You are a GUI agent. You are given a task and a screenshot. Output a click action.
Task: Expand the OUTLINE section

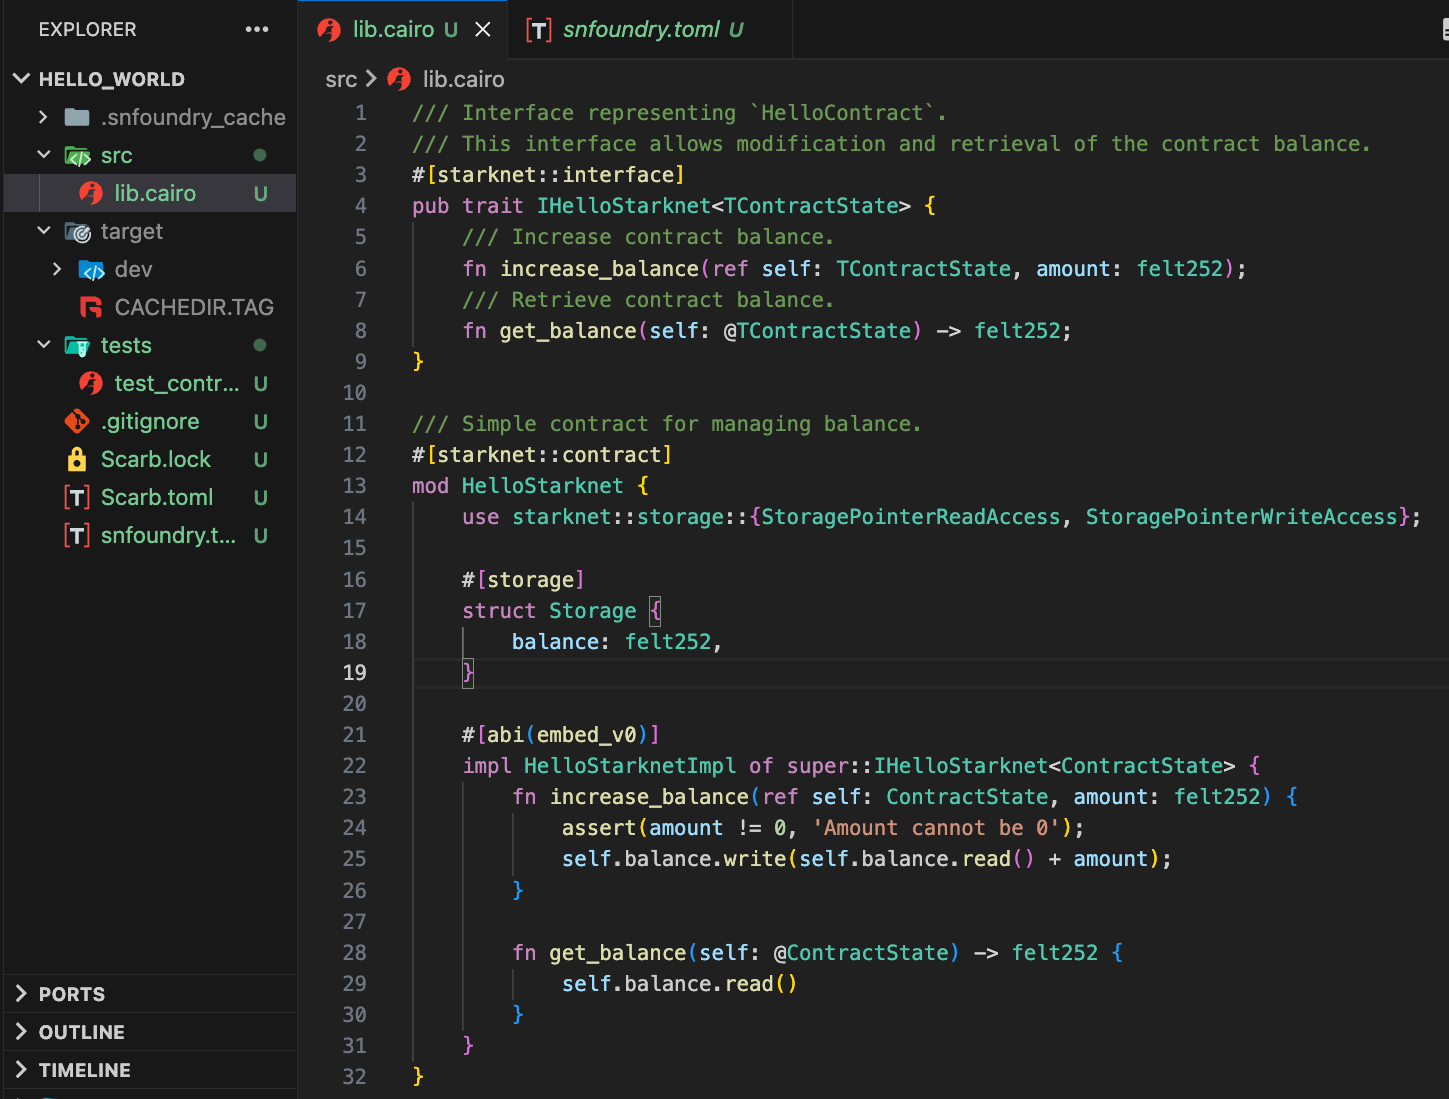(21, 1032)
